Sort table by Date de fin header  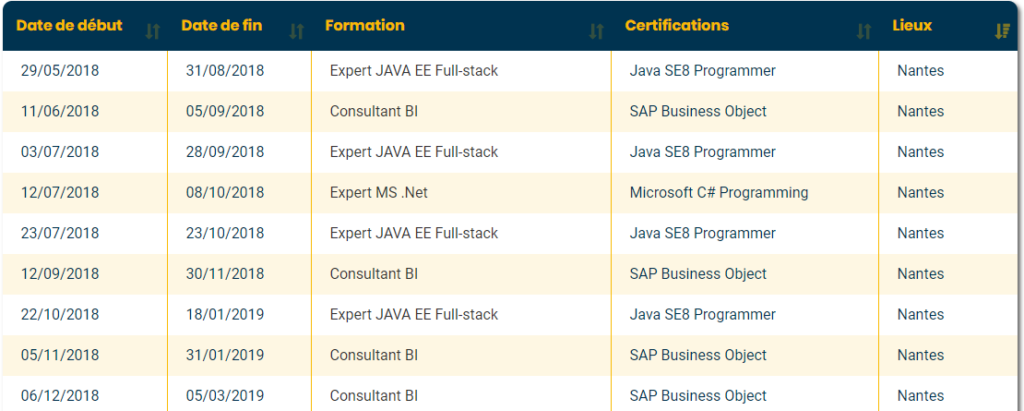pos(221,26)
